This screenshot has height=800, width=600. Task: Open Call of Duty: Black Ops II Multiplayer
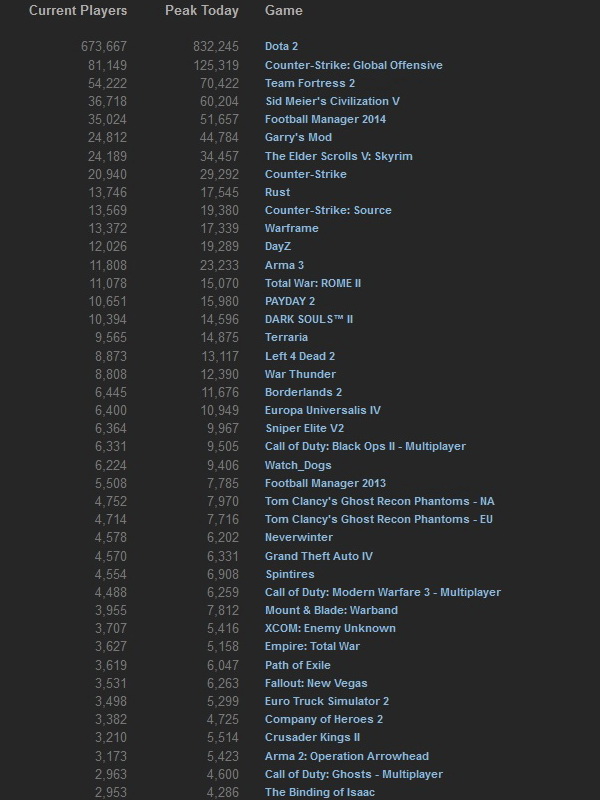(x=365, y=446)
